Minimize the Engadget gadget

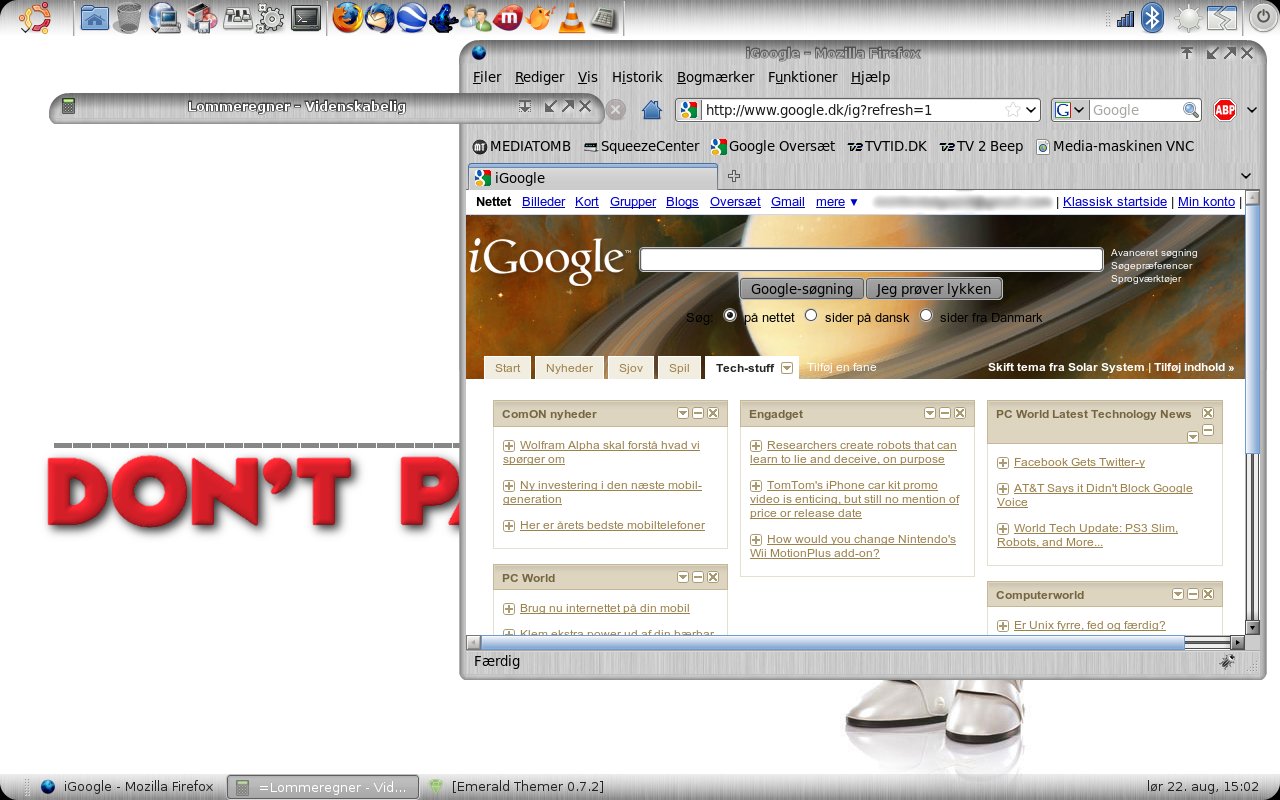945,413
